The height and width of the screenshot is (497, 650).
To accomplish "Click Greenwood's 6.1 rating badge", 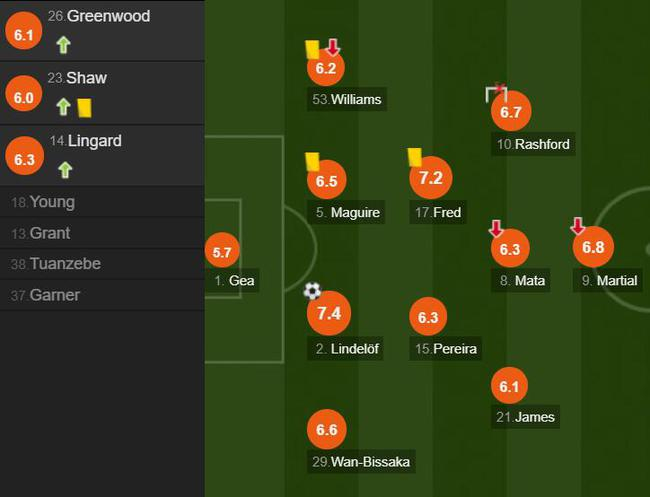I will click(x=24, y=34).
